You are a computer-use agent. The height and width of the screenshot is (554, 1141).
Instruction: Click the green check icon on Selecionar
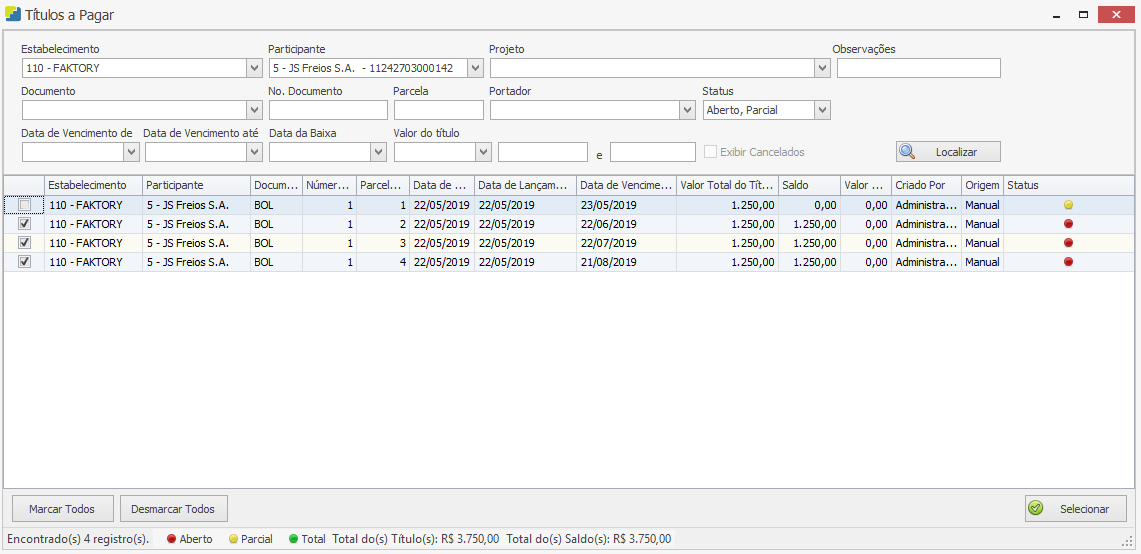click(x=1036, y=509)
